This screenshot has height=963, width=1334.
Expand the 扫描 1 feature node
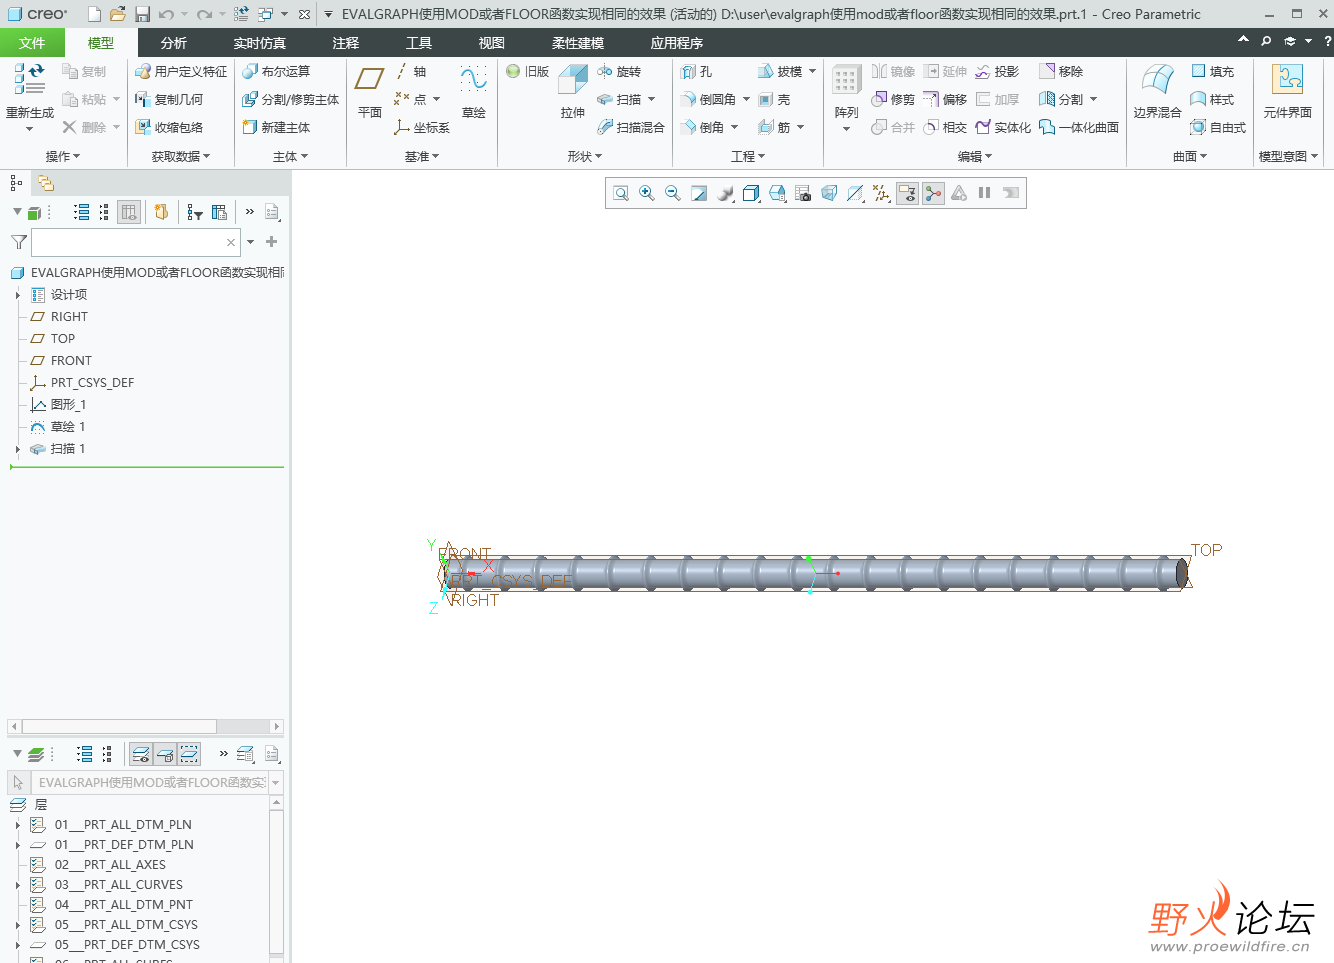point(18,449)
